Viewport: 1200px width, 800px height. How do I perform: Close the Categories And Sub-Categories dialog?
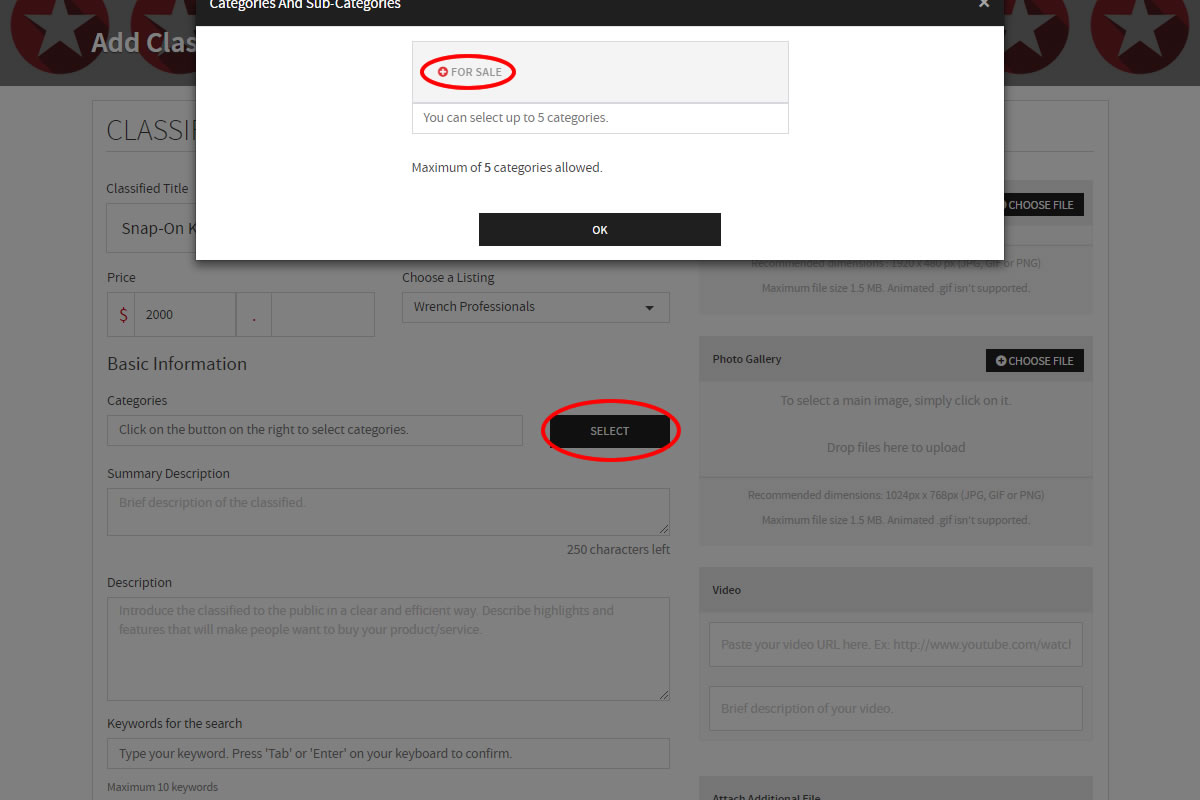click(984, 4)
